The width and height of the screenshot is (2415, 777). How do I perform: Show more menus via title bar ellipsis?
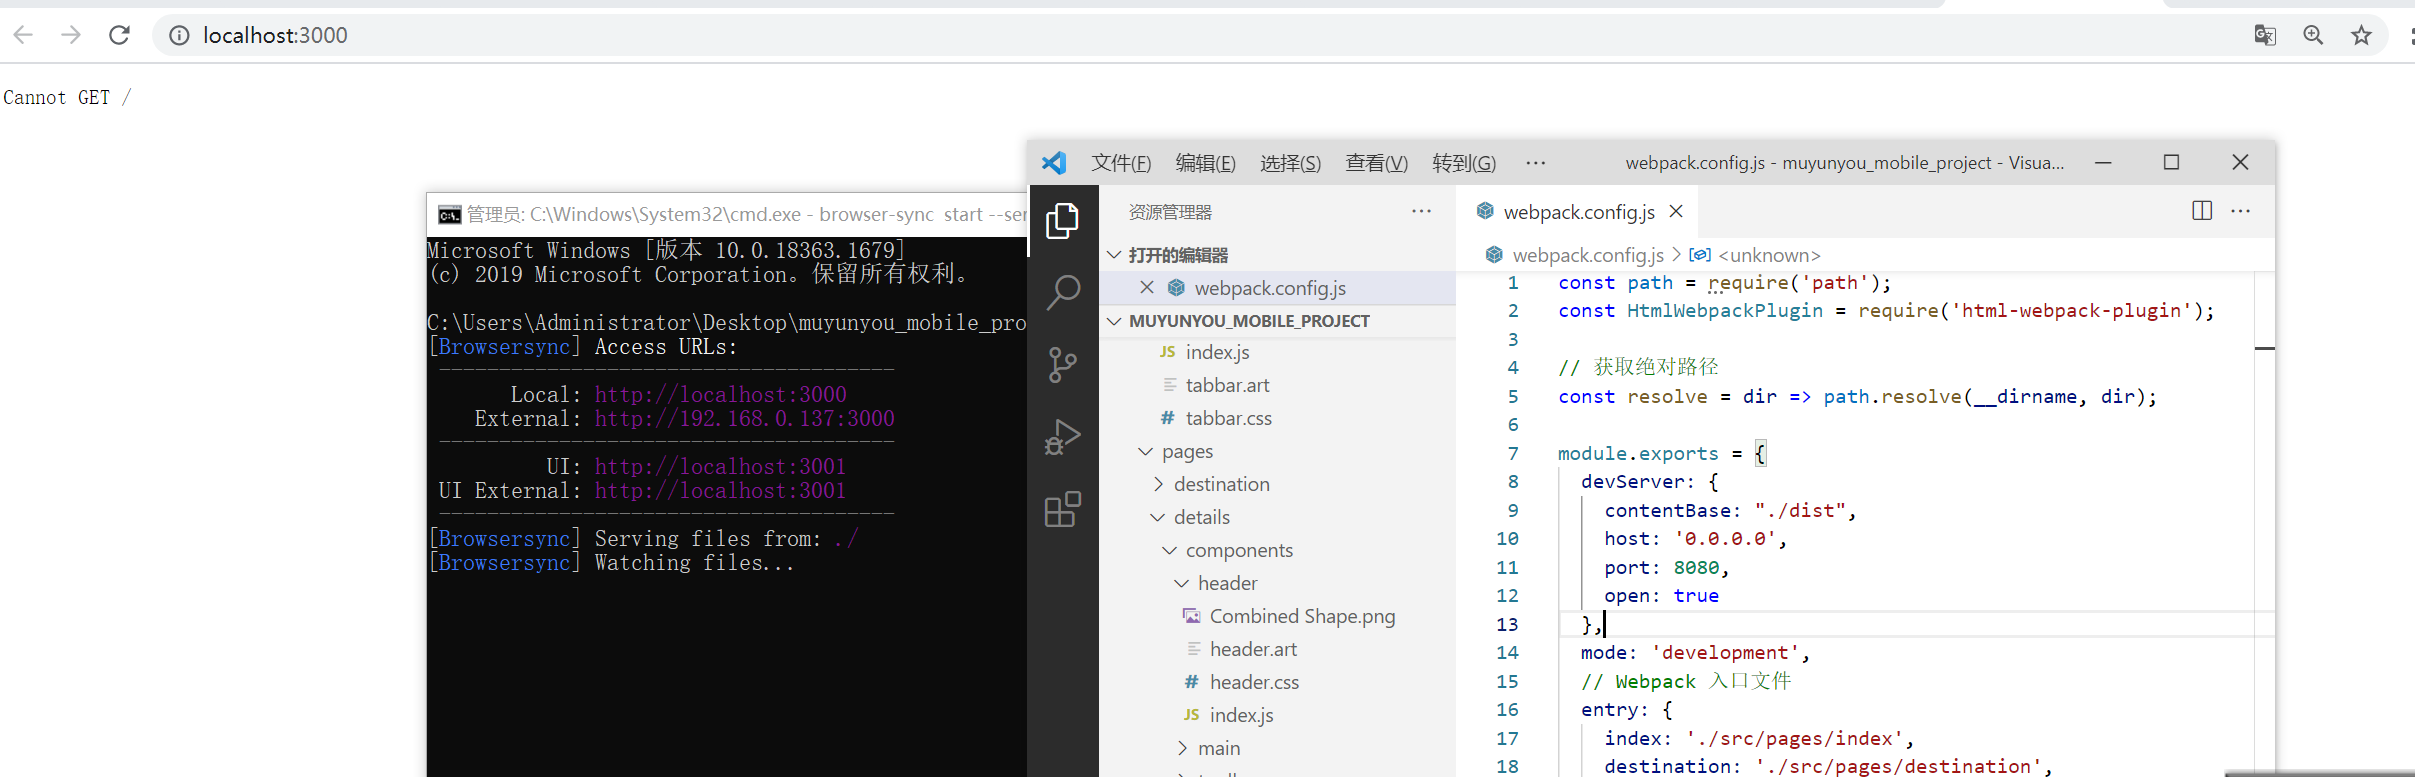pyautogui.click(x=1536, y=163)
